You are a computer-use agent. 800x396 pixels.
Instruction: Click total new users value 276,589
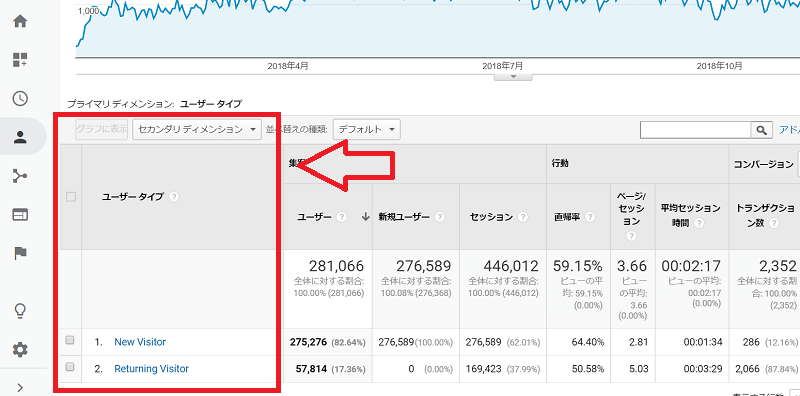click(x=423, y=266)
